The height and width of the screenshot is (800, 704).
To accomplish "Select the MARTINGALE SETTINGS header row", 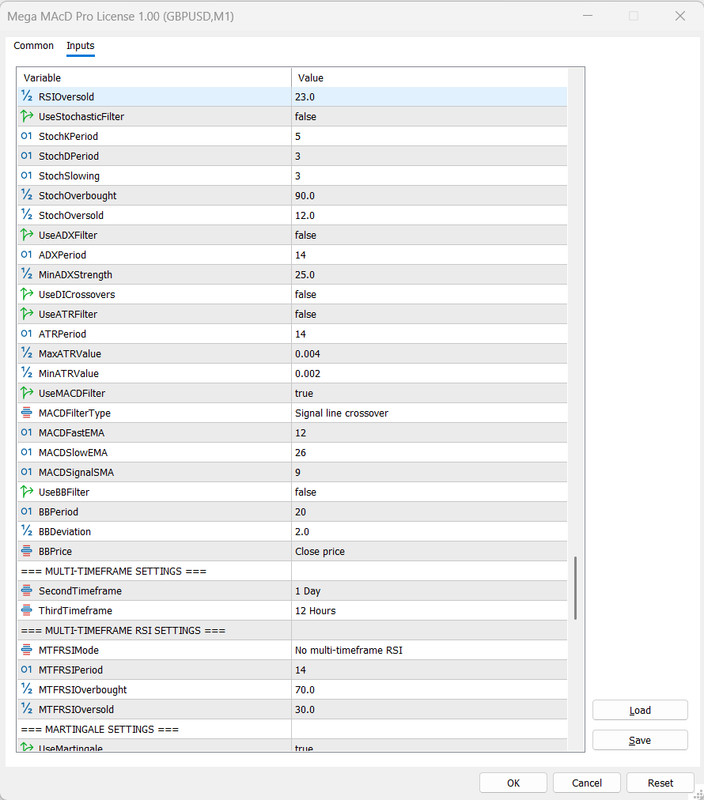I will (x=292, y=729).
